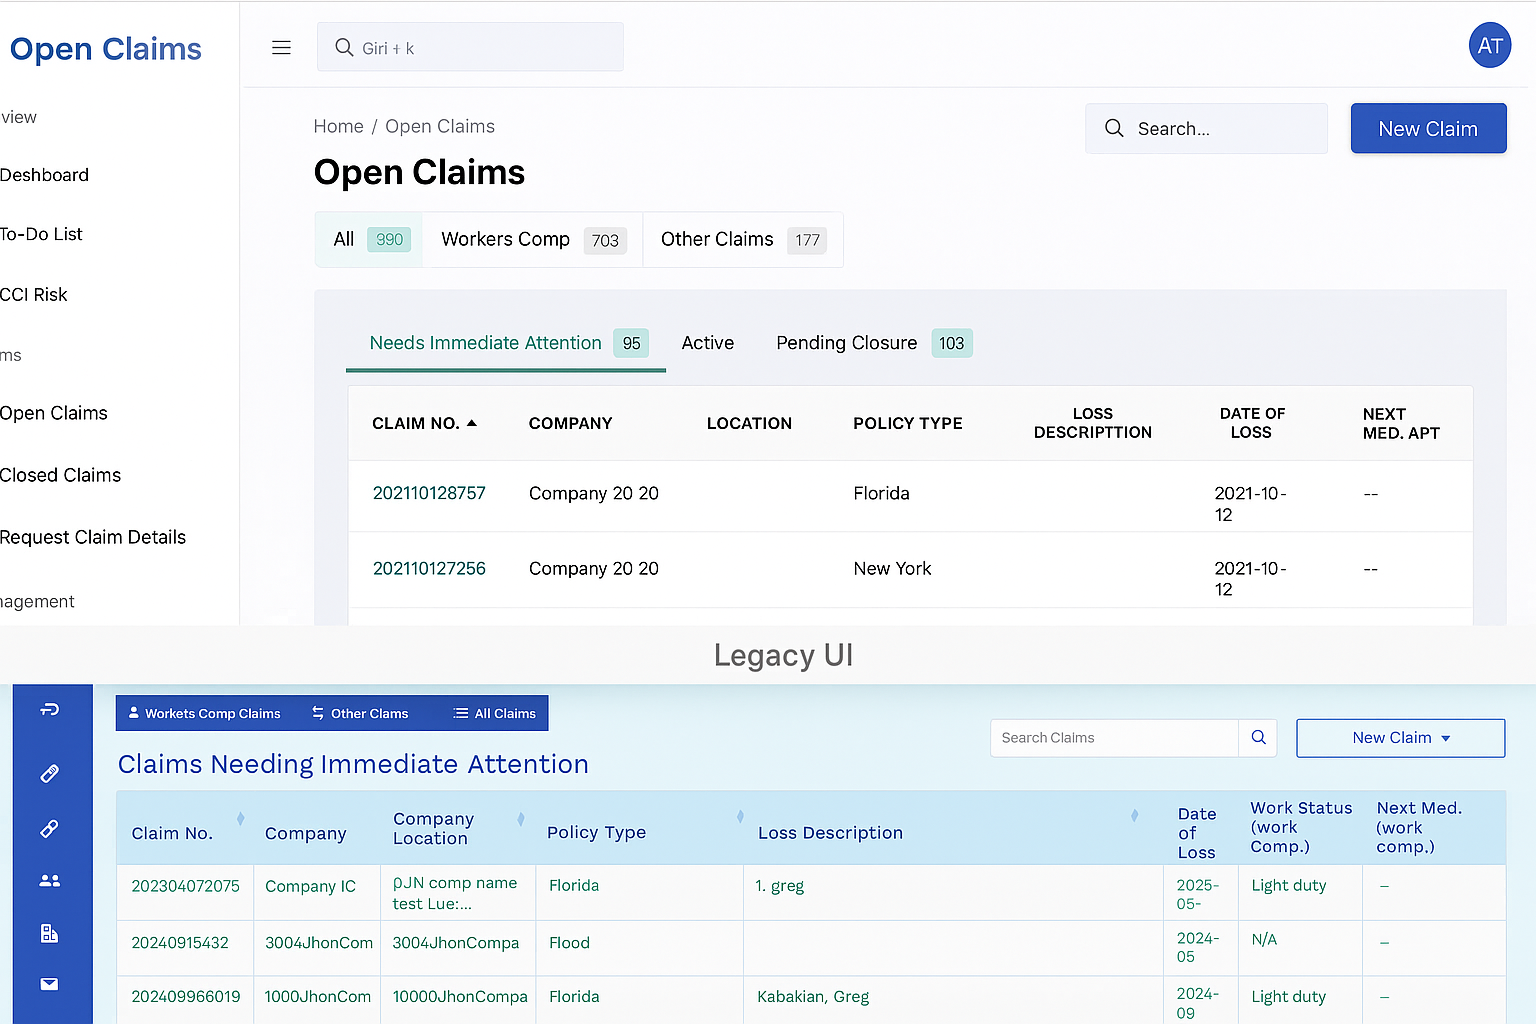Open claim 202110128757 details link
This screenshot has width=1536, height=1024.
coord(429,493)
